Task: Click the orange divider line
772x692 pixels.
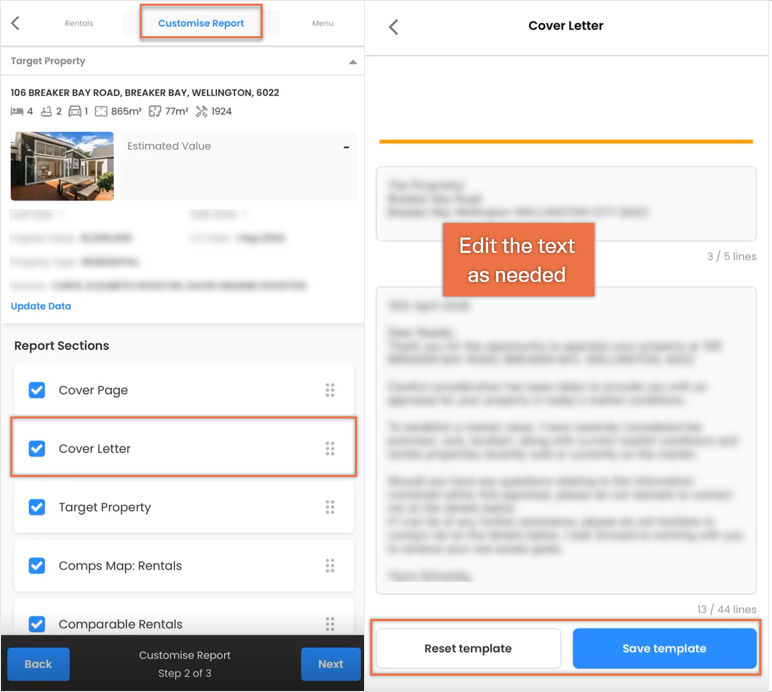Action: (566, 142)
